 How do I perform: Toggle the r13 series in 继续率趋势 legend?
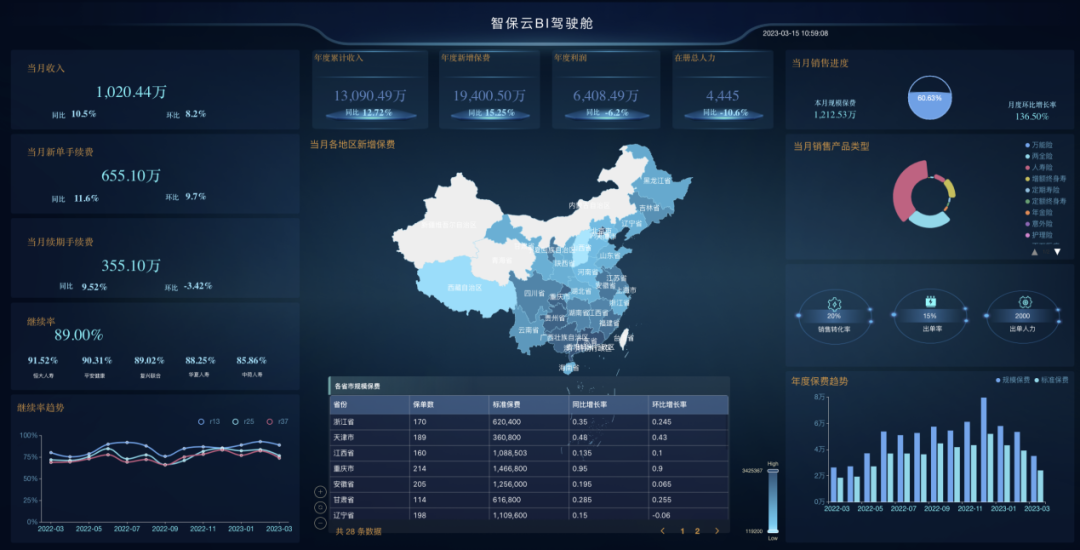click(207, 421)
